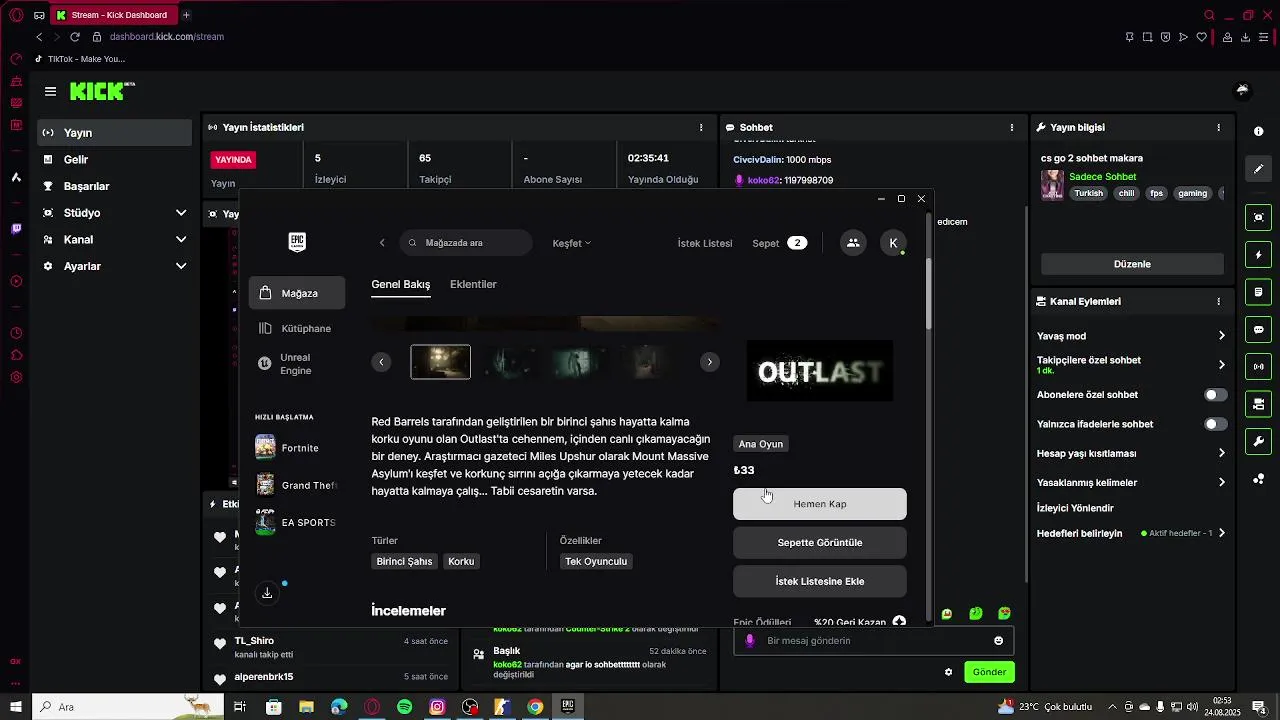Click the Bir mesaj gönderin input
Viewport: 1280px width, 720px height.
pyautogui.click(x=873, y=641)
